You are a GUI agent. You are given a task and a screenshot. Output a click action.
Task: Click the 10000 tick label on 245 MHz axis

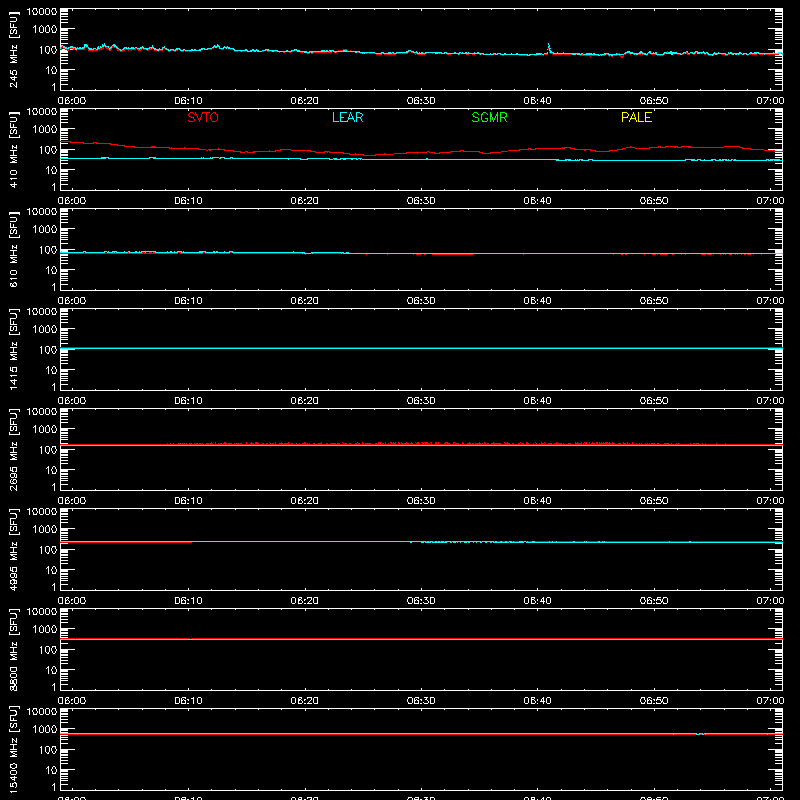point(42,12)
